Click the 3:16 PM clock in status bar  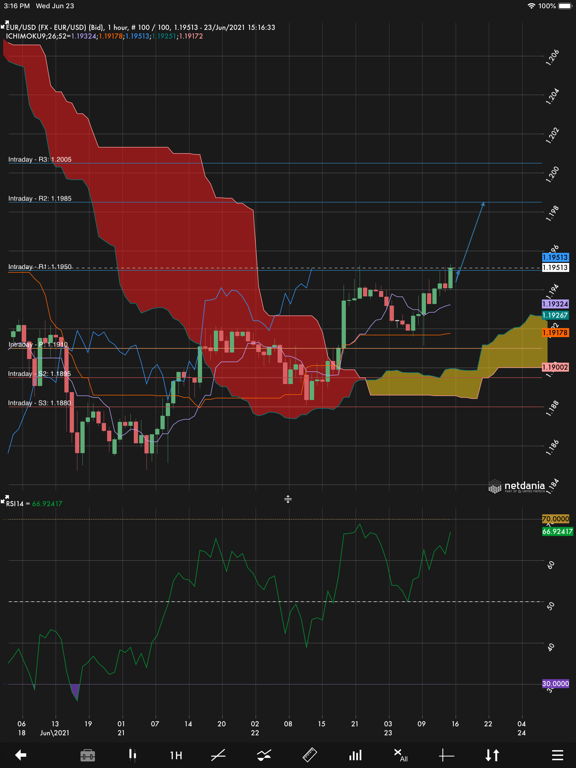click(17, 6)
